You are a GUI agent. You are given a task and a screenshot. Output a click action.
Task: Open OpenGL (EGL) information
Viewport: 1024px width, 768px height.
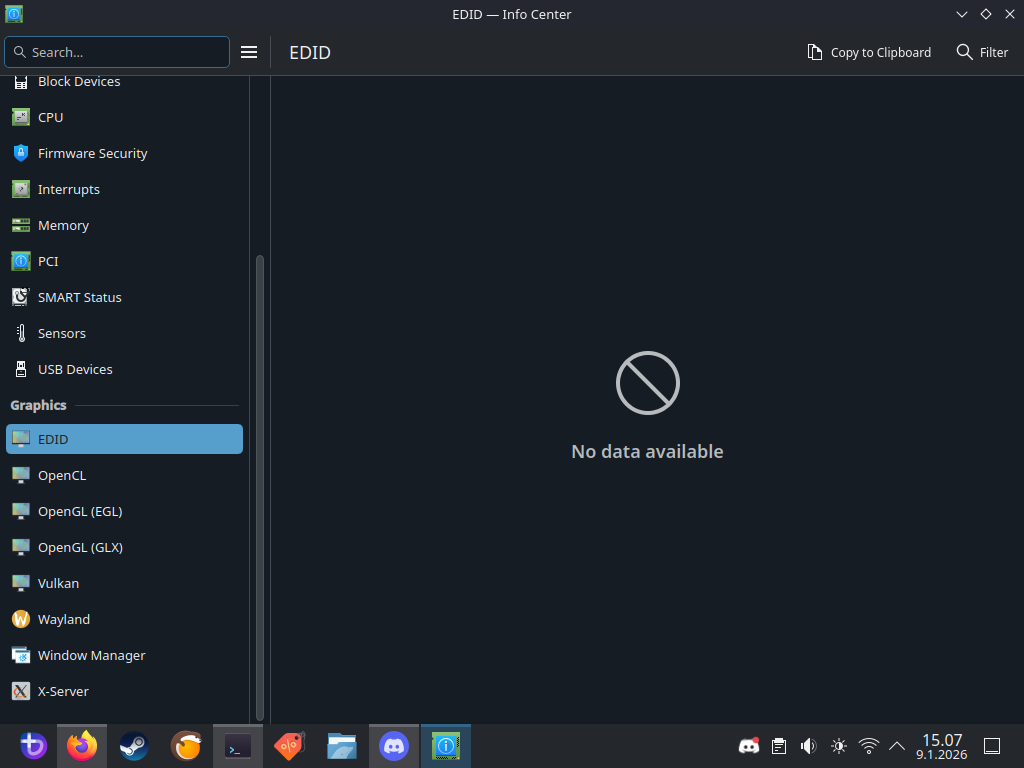124,511
